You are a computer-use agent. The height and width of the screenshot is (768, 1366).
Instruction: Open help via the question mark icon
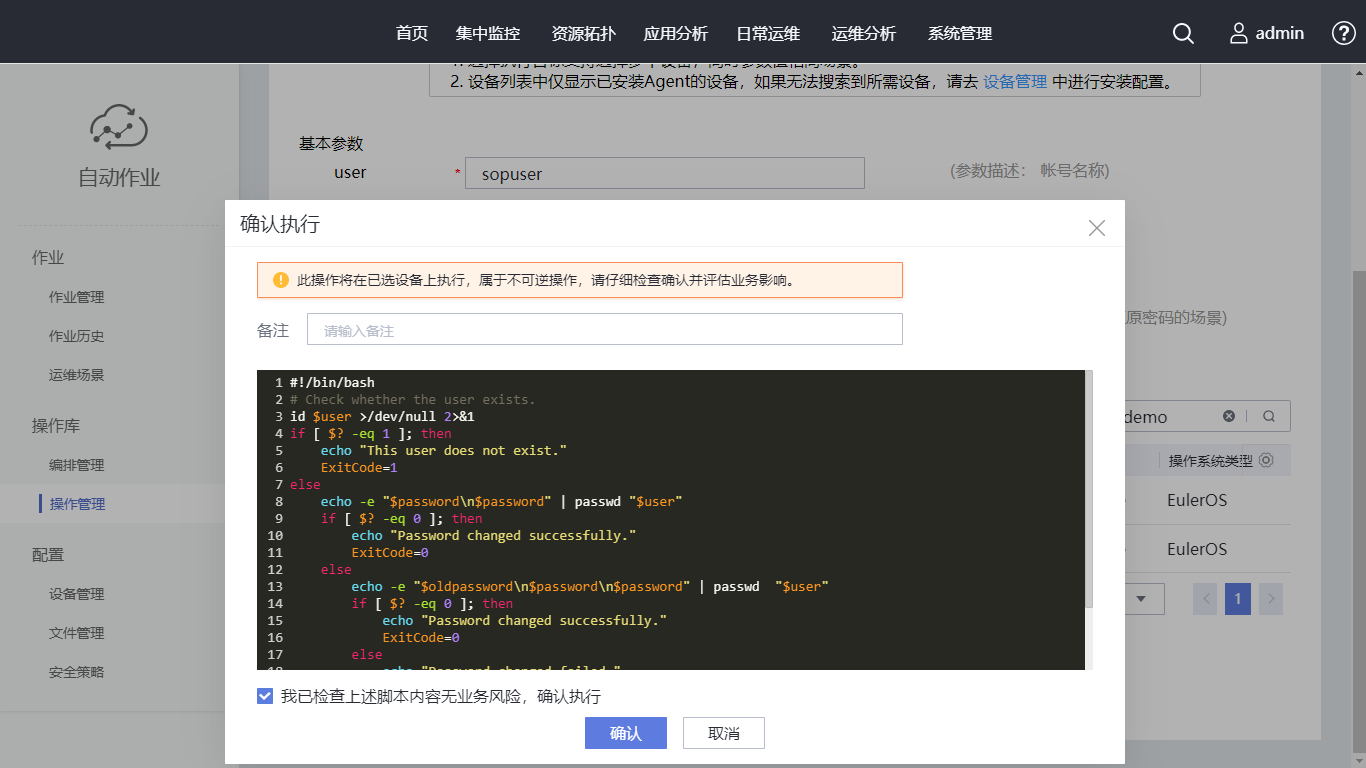click(1344, 33)
